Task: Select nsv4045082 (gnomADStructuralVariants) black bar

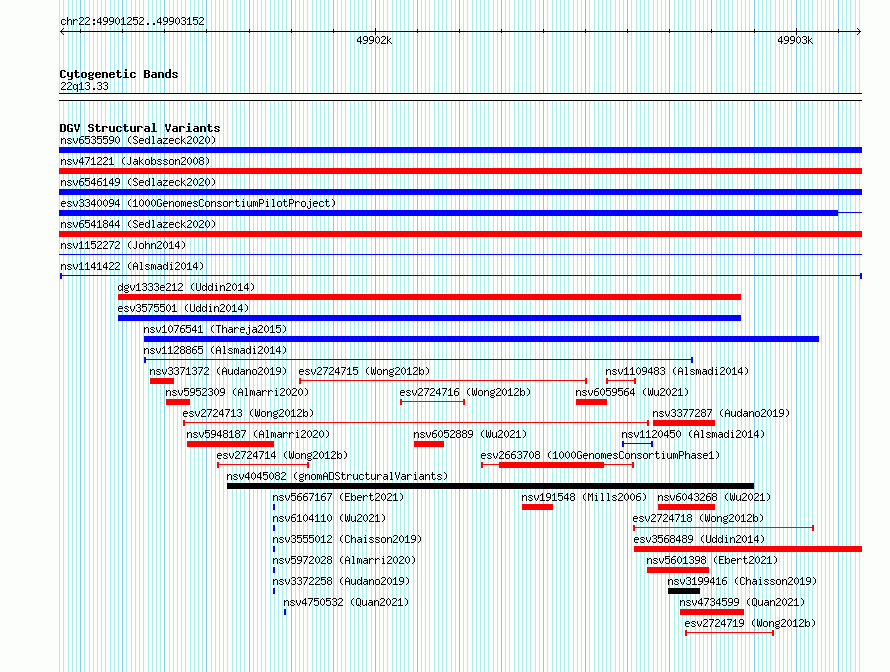Action: click(490, 486)
